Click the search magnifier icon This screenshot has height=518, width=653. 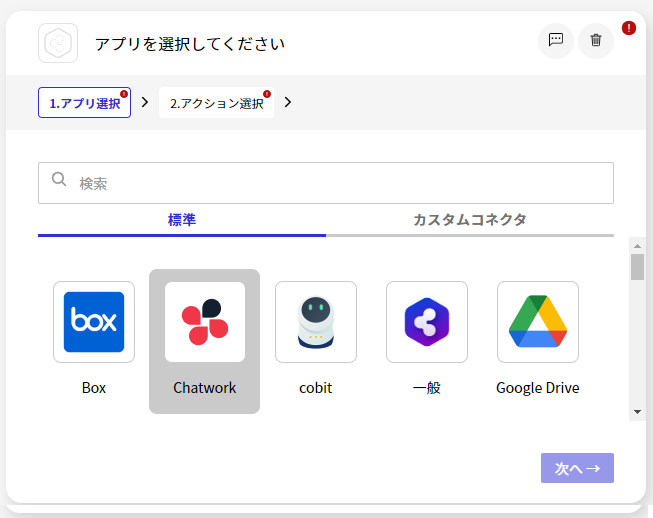point(59,179)
